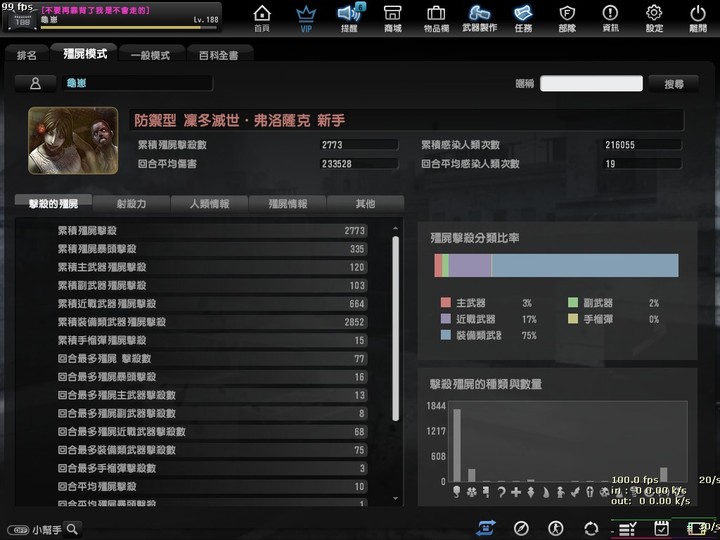
Task: Click the 搜尋 search button
Action: [x=674, y=84]
